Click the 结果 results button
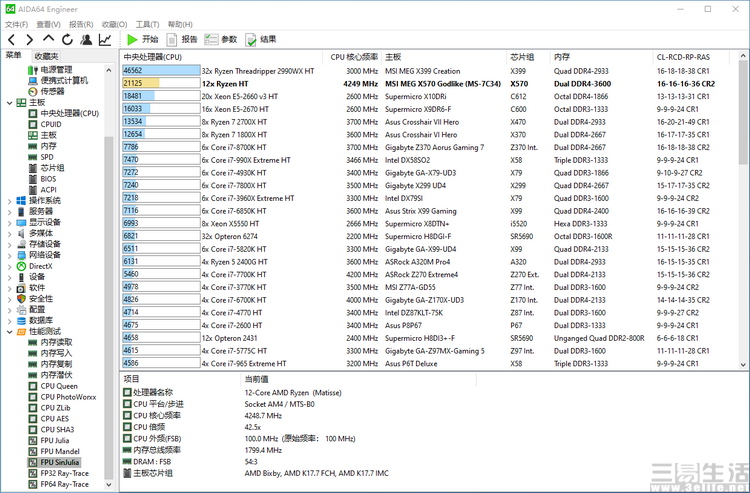 (x=261, y=40)
